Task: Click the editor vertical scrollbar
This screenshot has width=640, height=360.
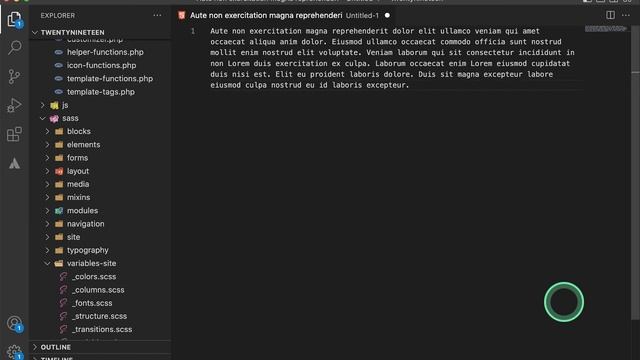Action: tap(636, 173)
